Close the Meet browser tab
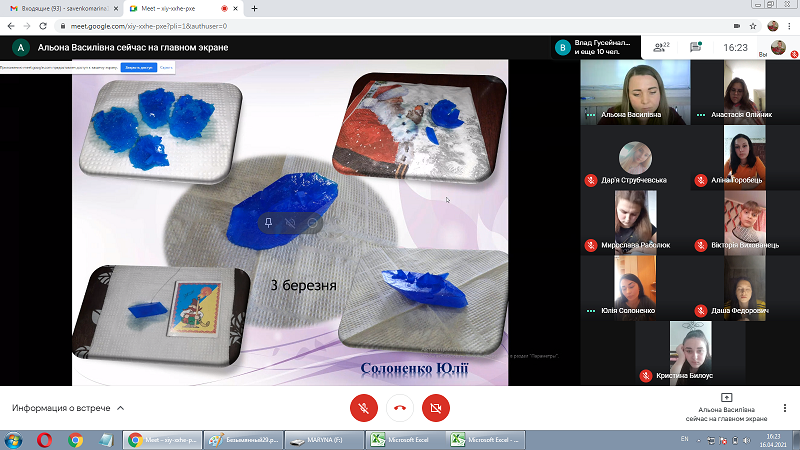 [235, 9]
